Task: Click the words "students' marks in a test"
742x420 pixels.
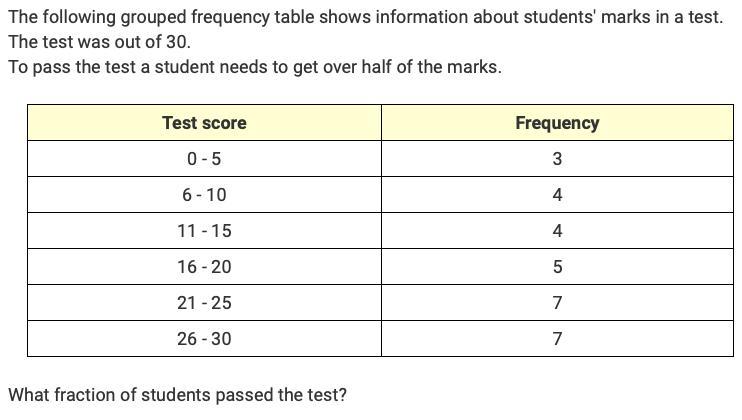Action: (x=628, y=18)
